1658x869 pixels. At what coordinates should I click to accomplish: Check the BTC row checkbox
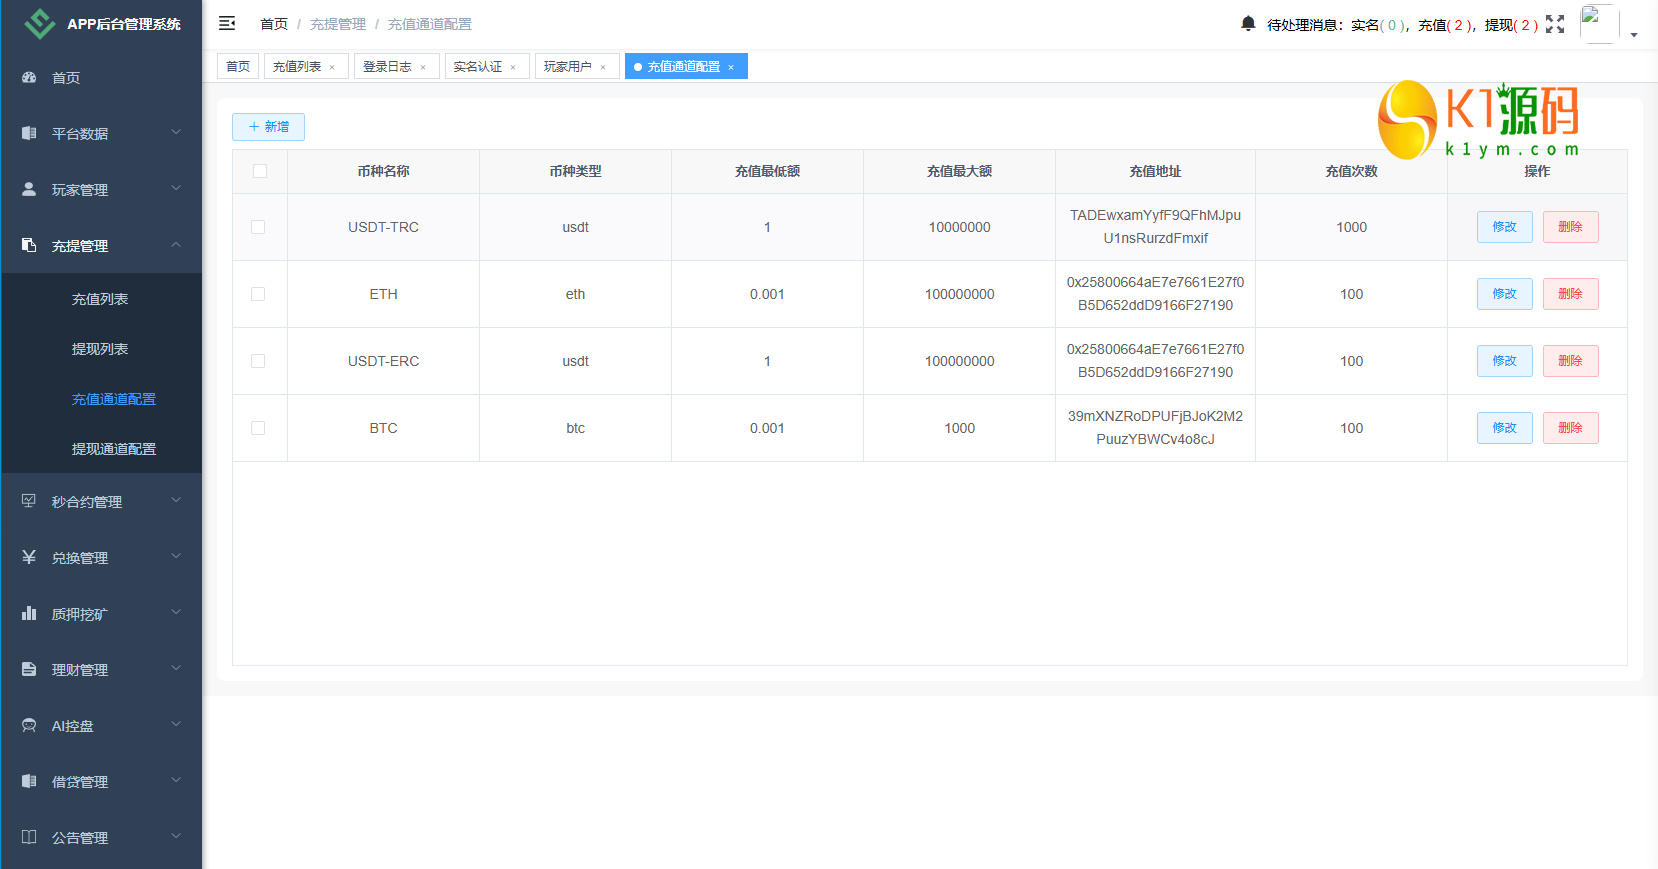click(258, 428)
